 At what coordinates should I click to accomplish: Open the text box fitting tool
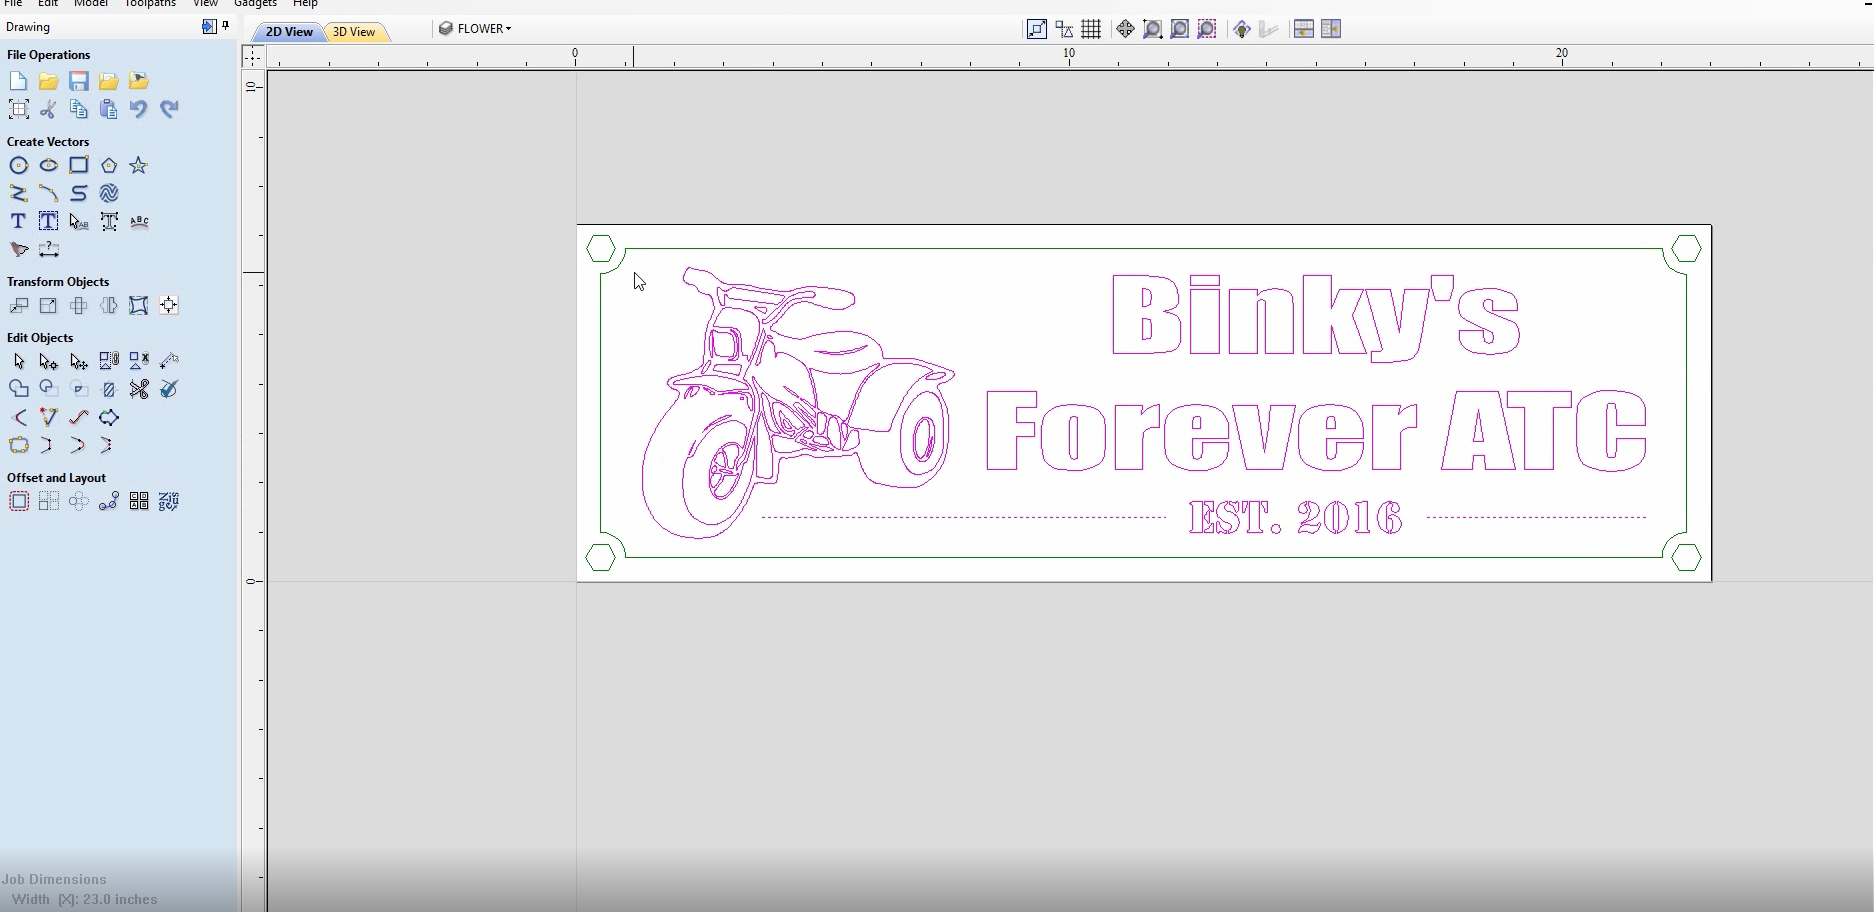click(108, 221)
